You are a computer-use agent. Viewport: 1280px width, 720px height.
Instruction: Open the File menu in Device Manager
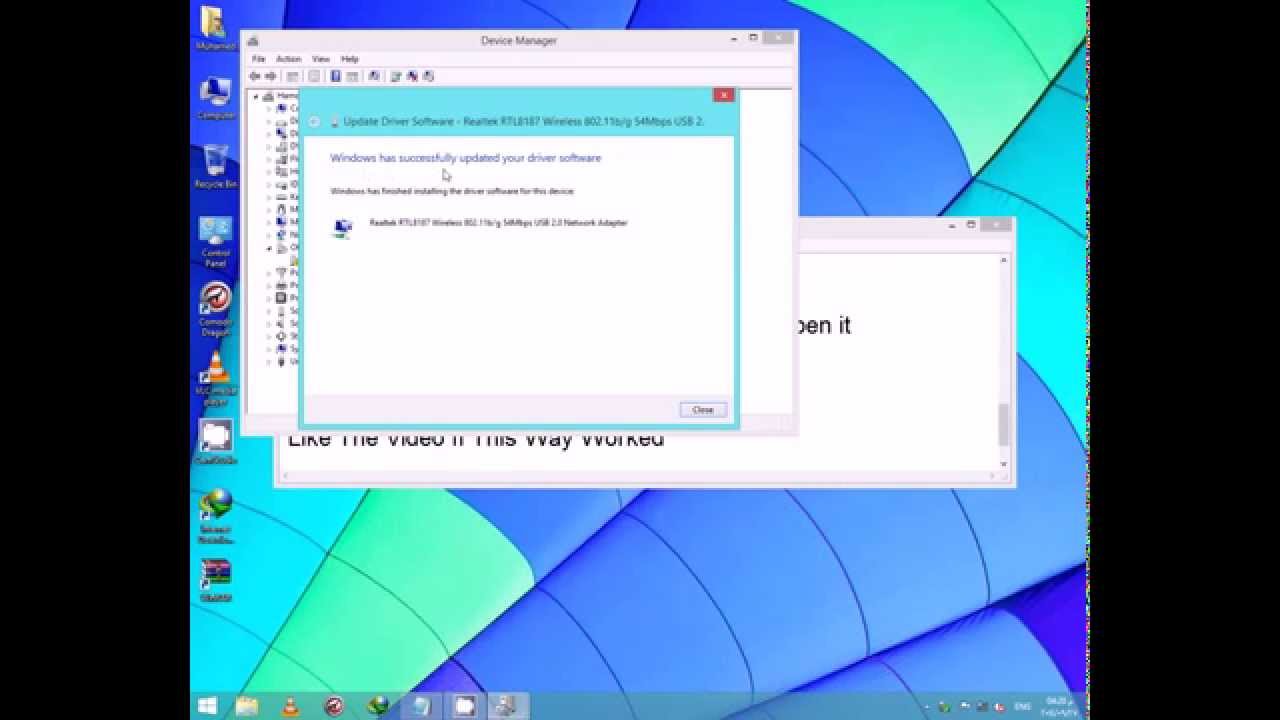pos(258,59)
